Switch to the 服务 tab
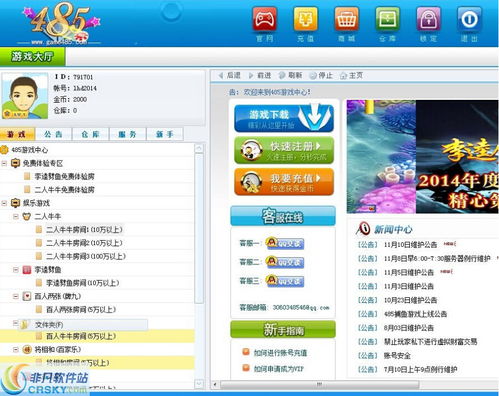 127,134
